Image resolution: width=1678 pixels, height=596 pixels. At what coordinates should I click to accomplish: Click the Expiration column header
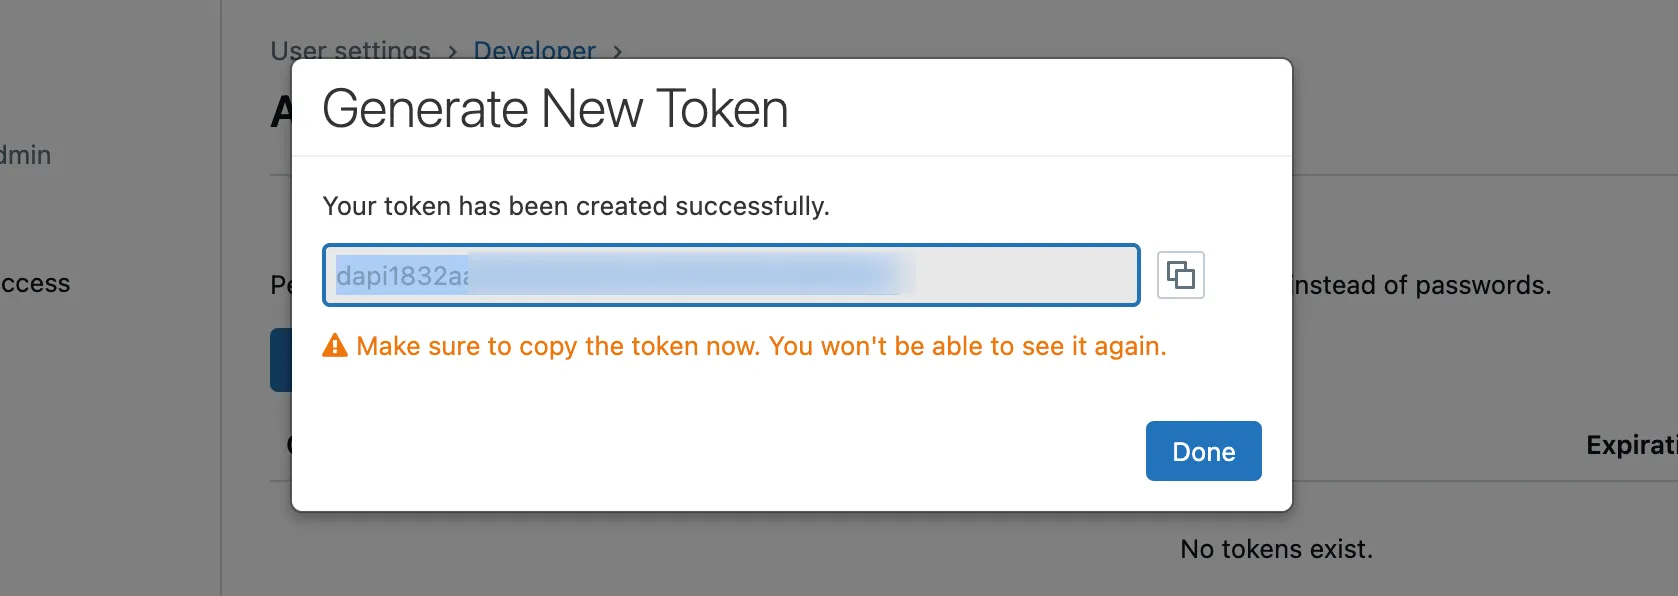pos(1631,445)
